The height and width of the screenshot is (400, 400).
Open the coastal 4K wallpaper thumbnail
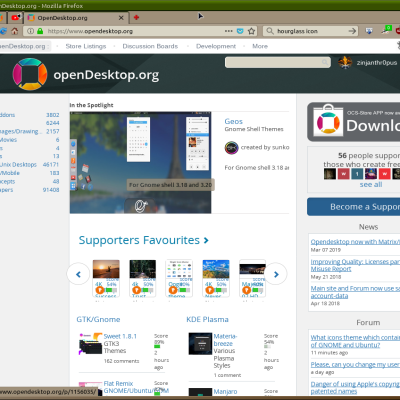[216, 269]
